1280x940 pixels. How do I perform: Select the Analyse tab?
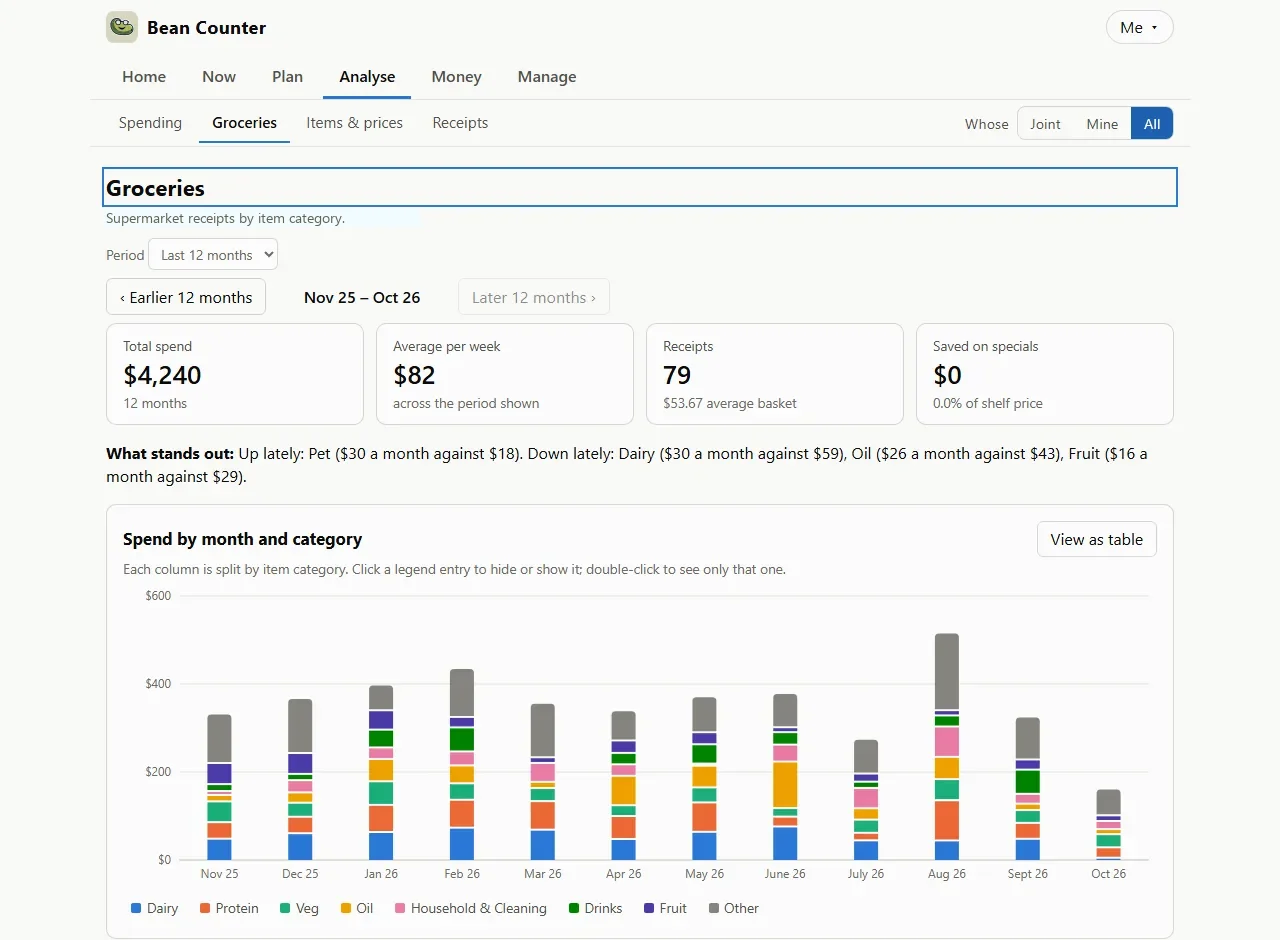(367, 77)
